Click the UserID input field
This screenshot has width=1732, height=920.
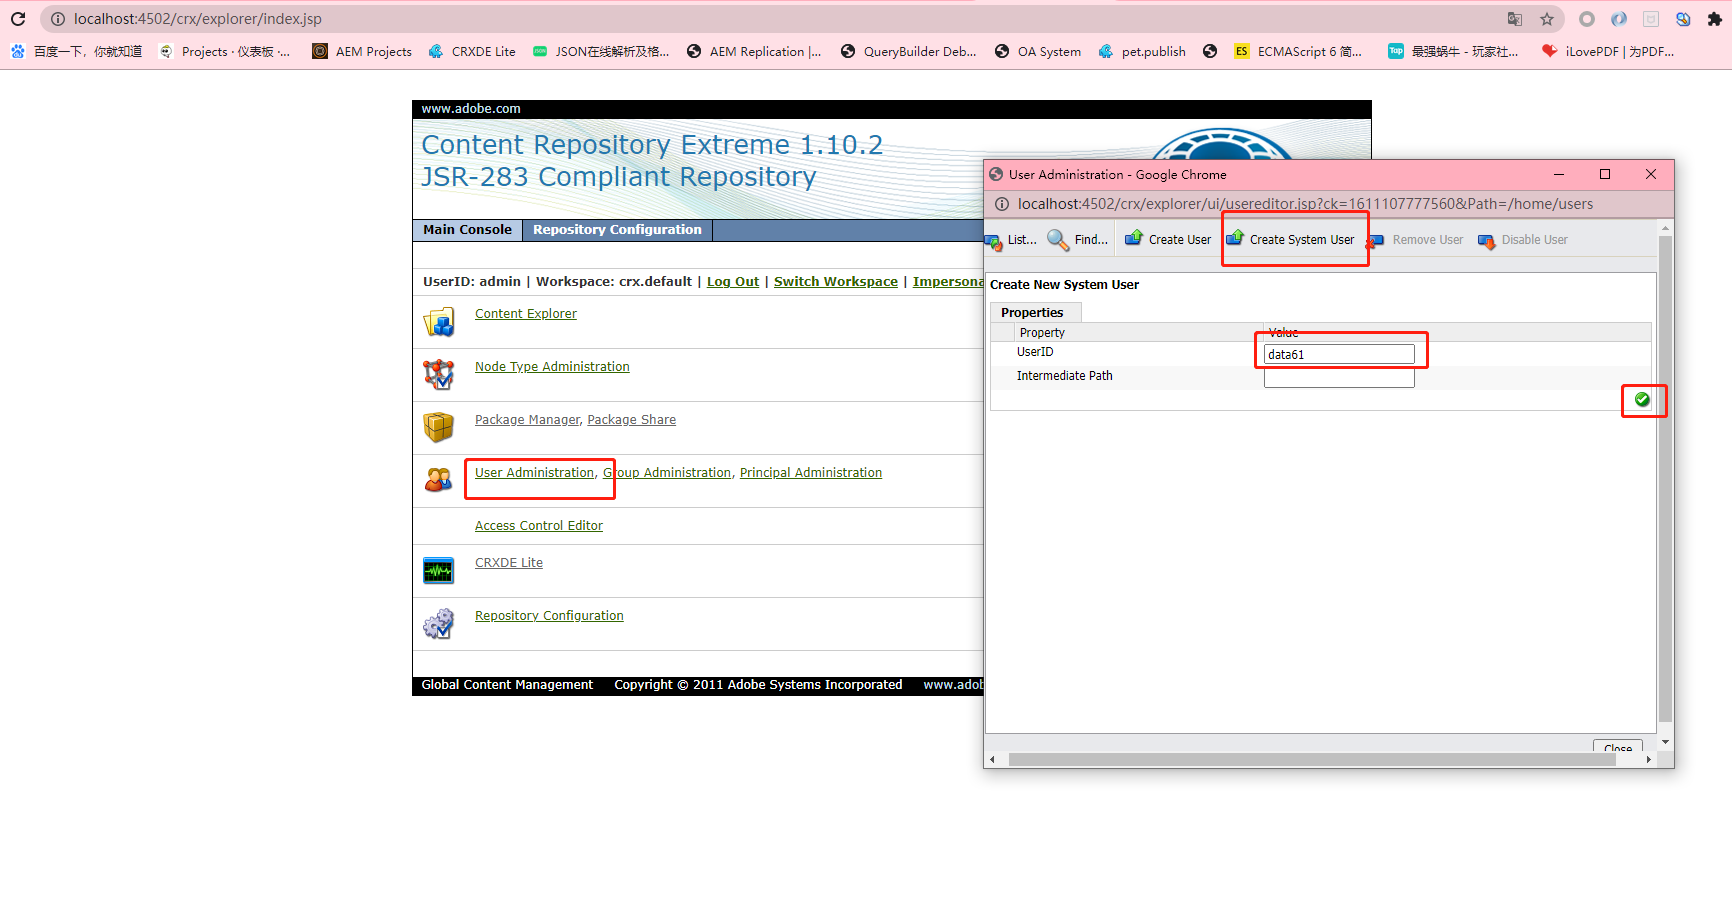click(1339, 354)
